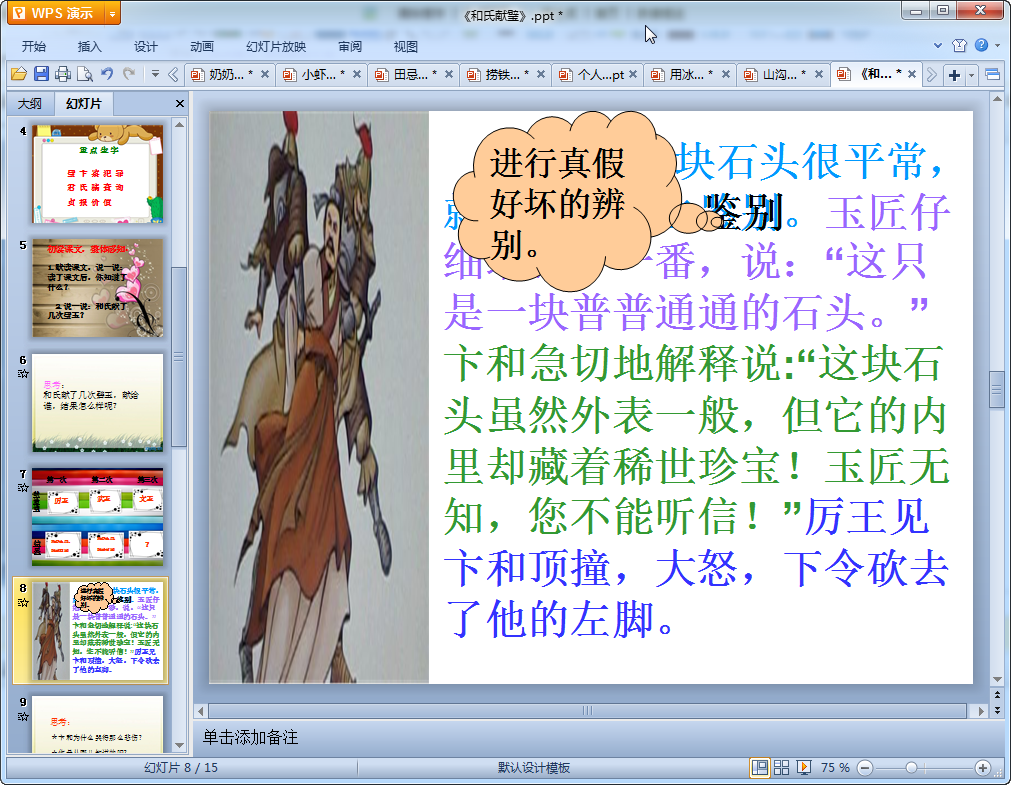Select slide 6 thumbnail 思考
Image resolution: width=1011 pixels, height=785 pixels.
click(x=97, y=402)
